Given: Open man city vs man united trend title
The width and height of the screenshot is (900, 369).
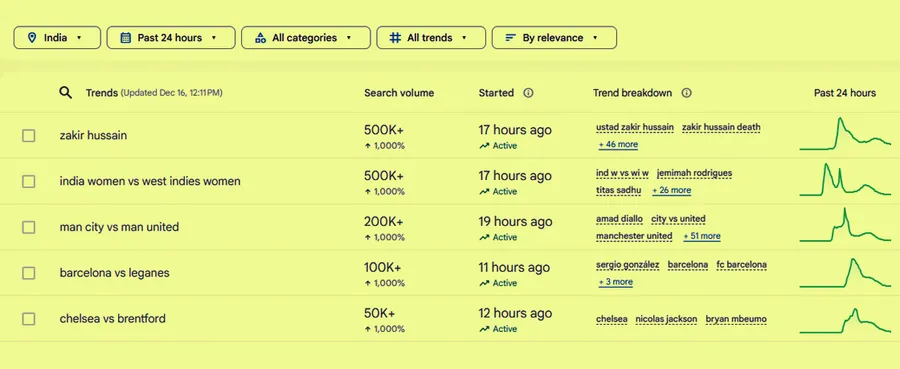Looking at the screenshot, I should [119, 227].
